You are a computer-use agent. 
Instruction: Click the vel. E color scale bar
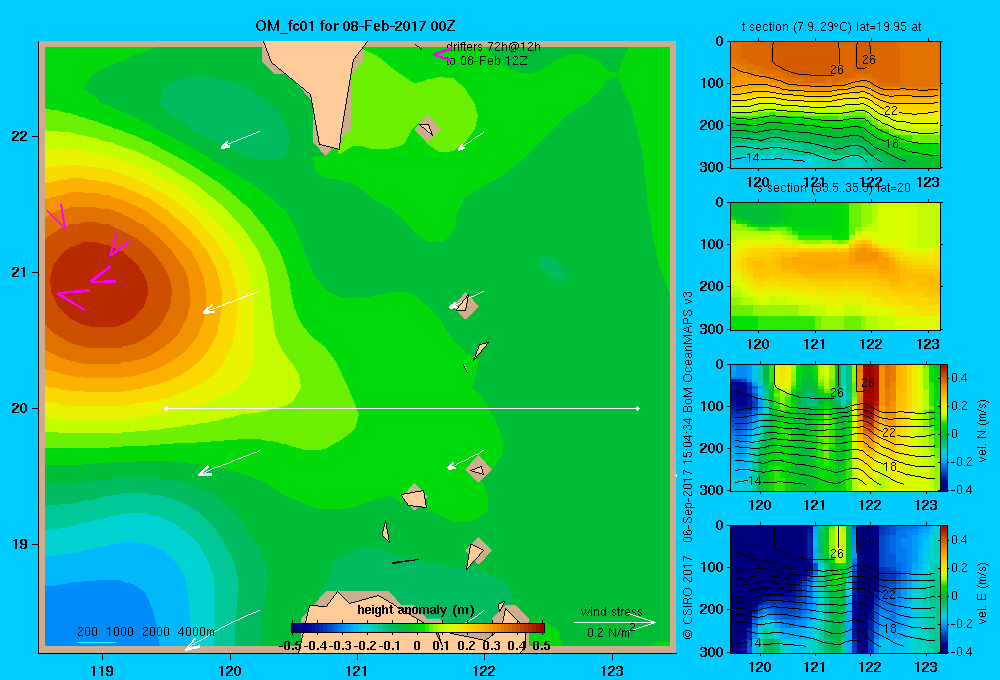click(944, 588)
